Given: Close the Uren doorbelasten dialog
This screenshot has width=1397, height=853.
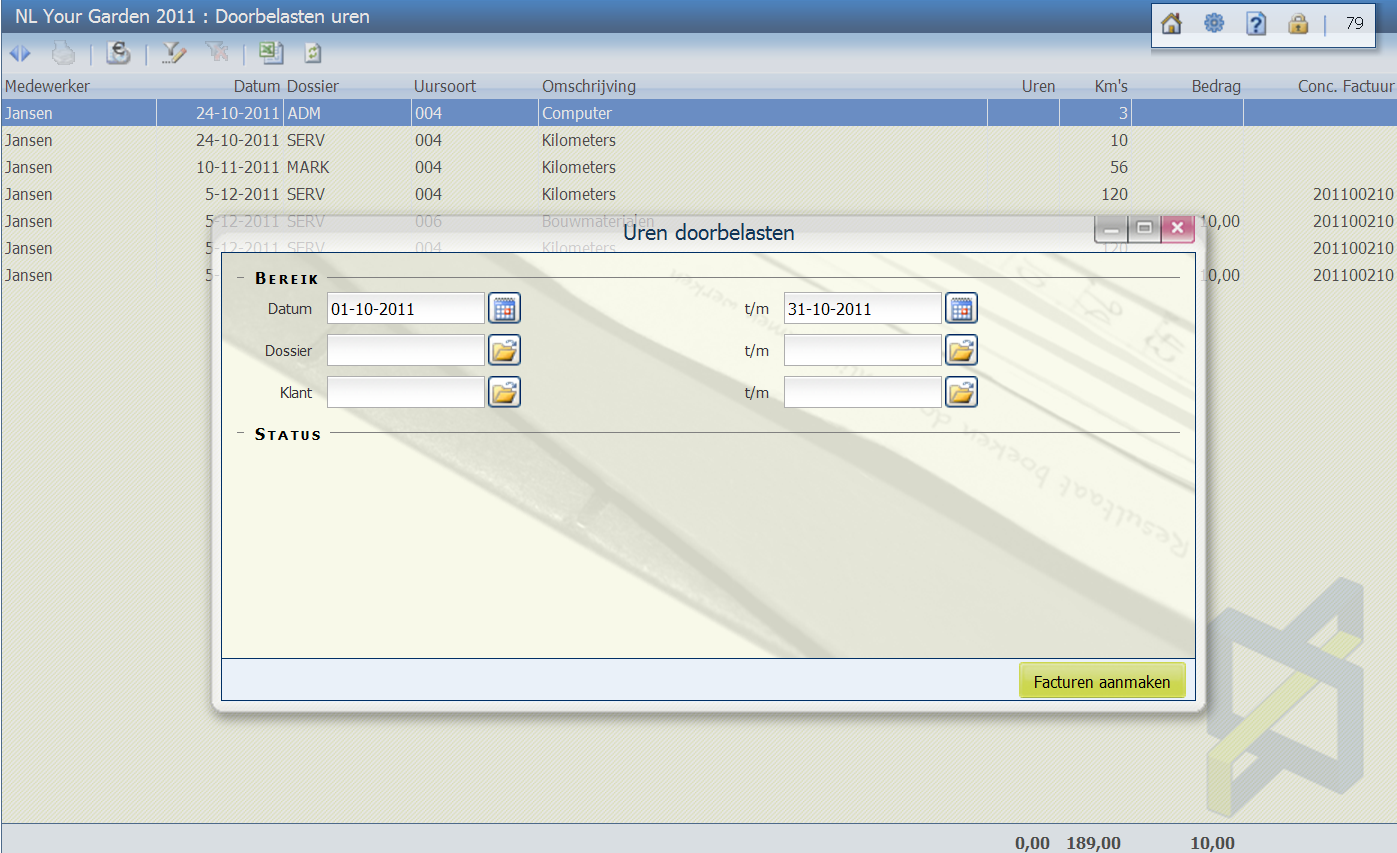Looking at the screenshot, I should pyautogui.click(x=1177, y=229).
